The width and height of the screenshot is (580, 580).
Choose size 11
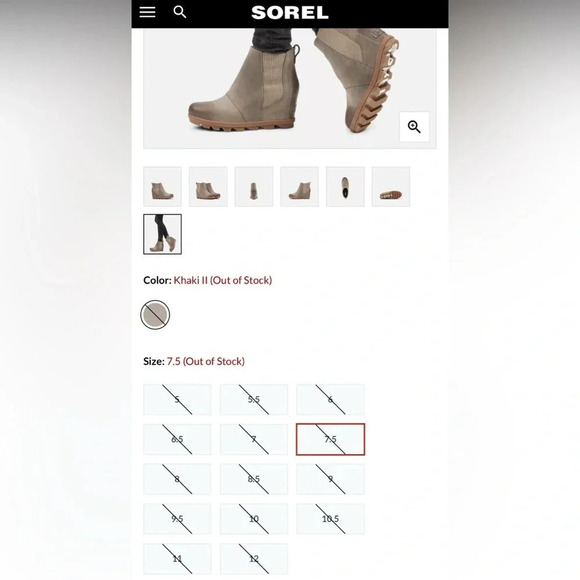[177, 559]
